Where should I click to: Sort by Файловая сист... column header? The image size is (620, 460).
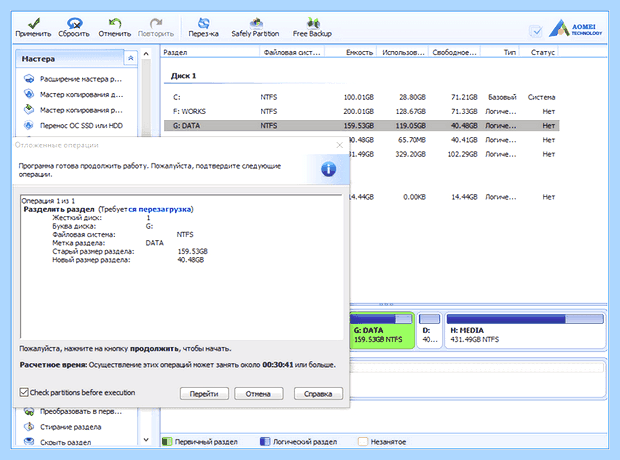292,52
